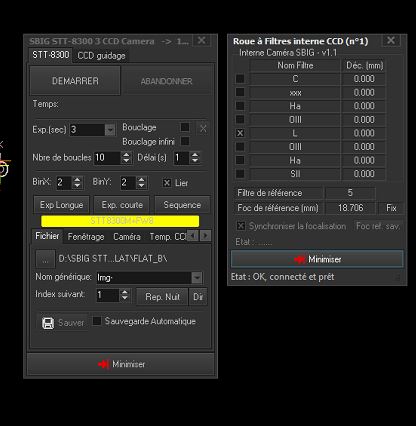Click the Foc de référence value 18.706

point(350,208)
